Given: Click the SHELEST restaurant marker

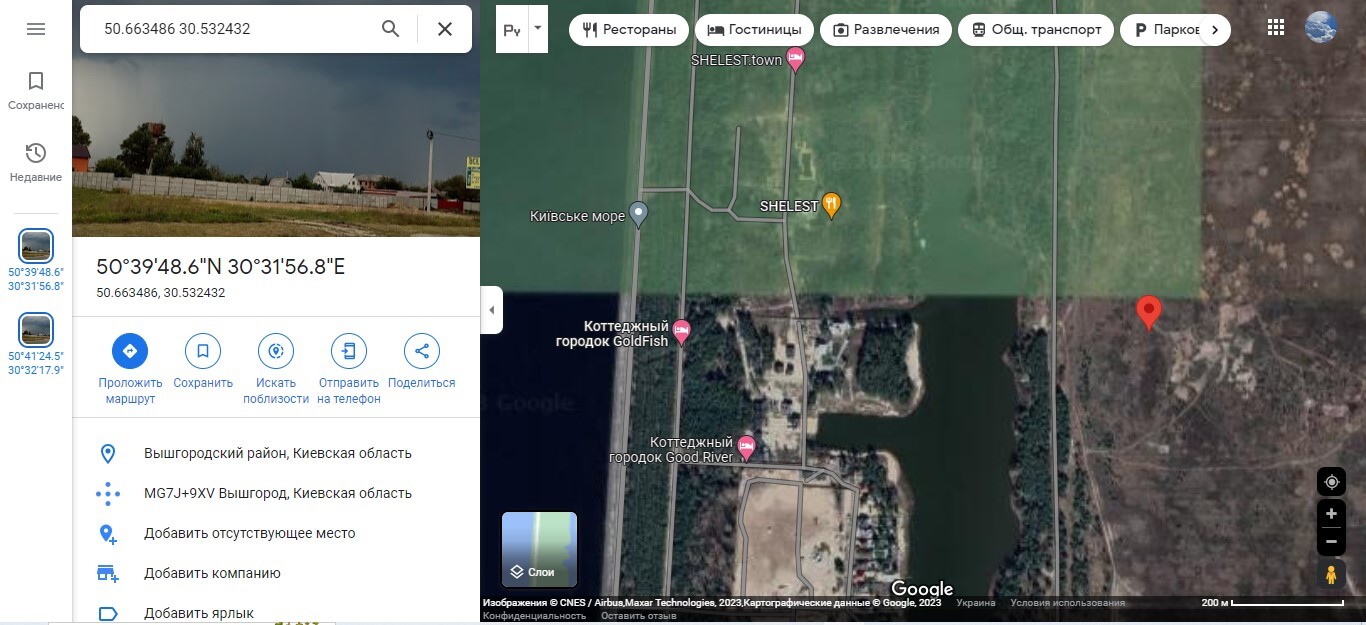Looking at the screenshot, I should coord(831,206).
